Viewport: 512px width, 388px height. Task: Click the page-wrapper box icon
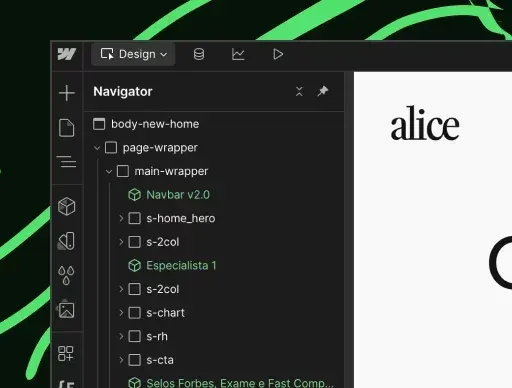(111, 148)
